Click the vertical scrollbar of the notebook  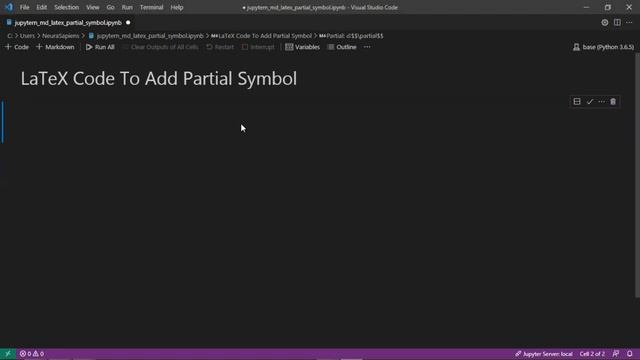click(637, 176)
